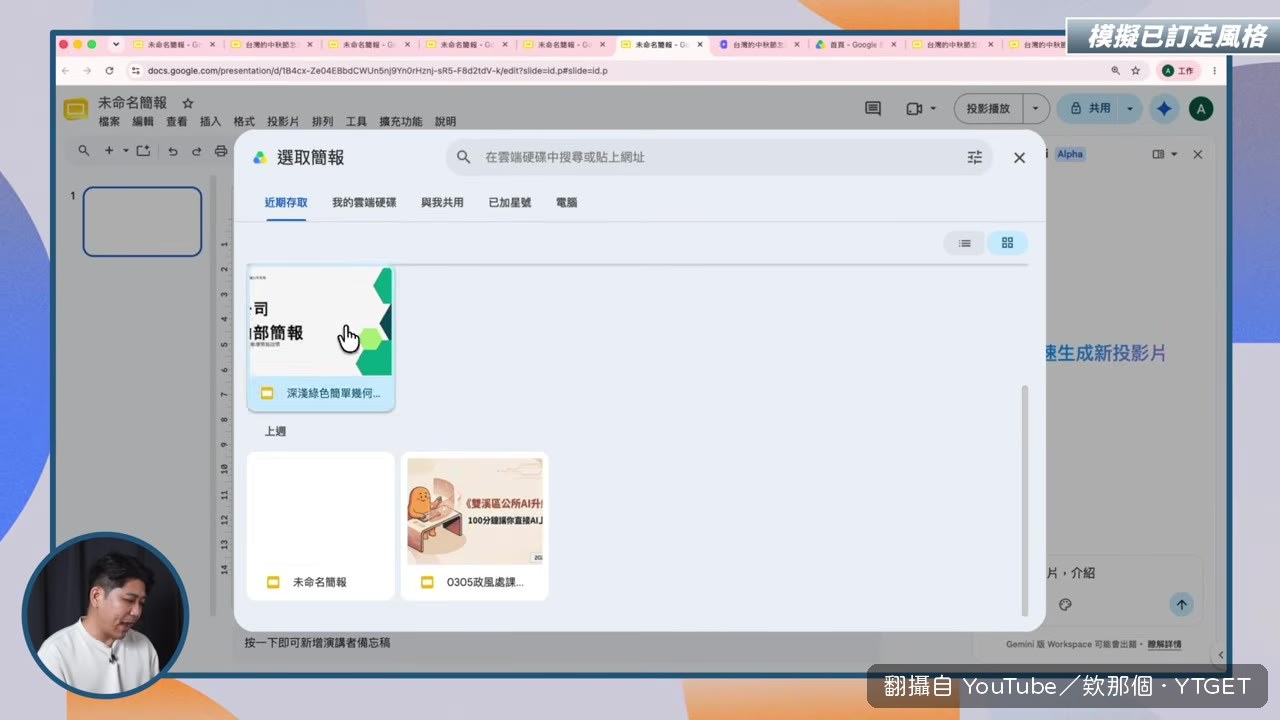Undo the last action

[x=173, y=151]
